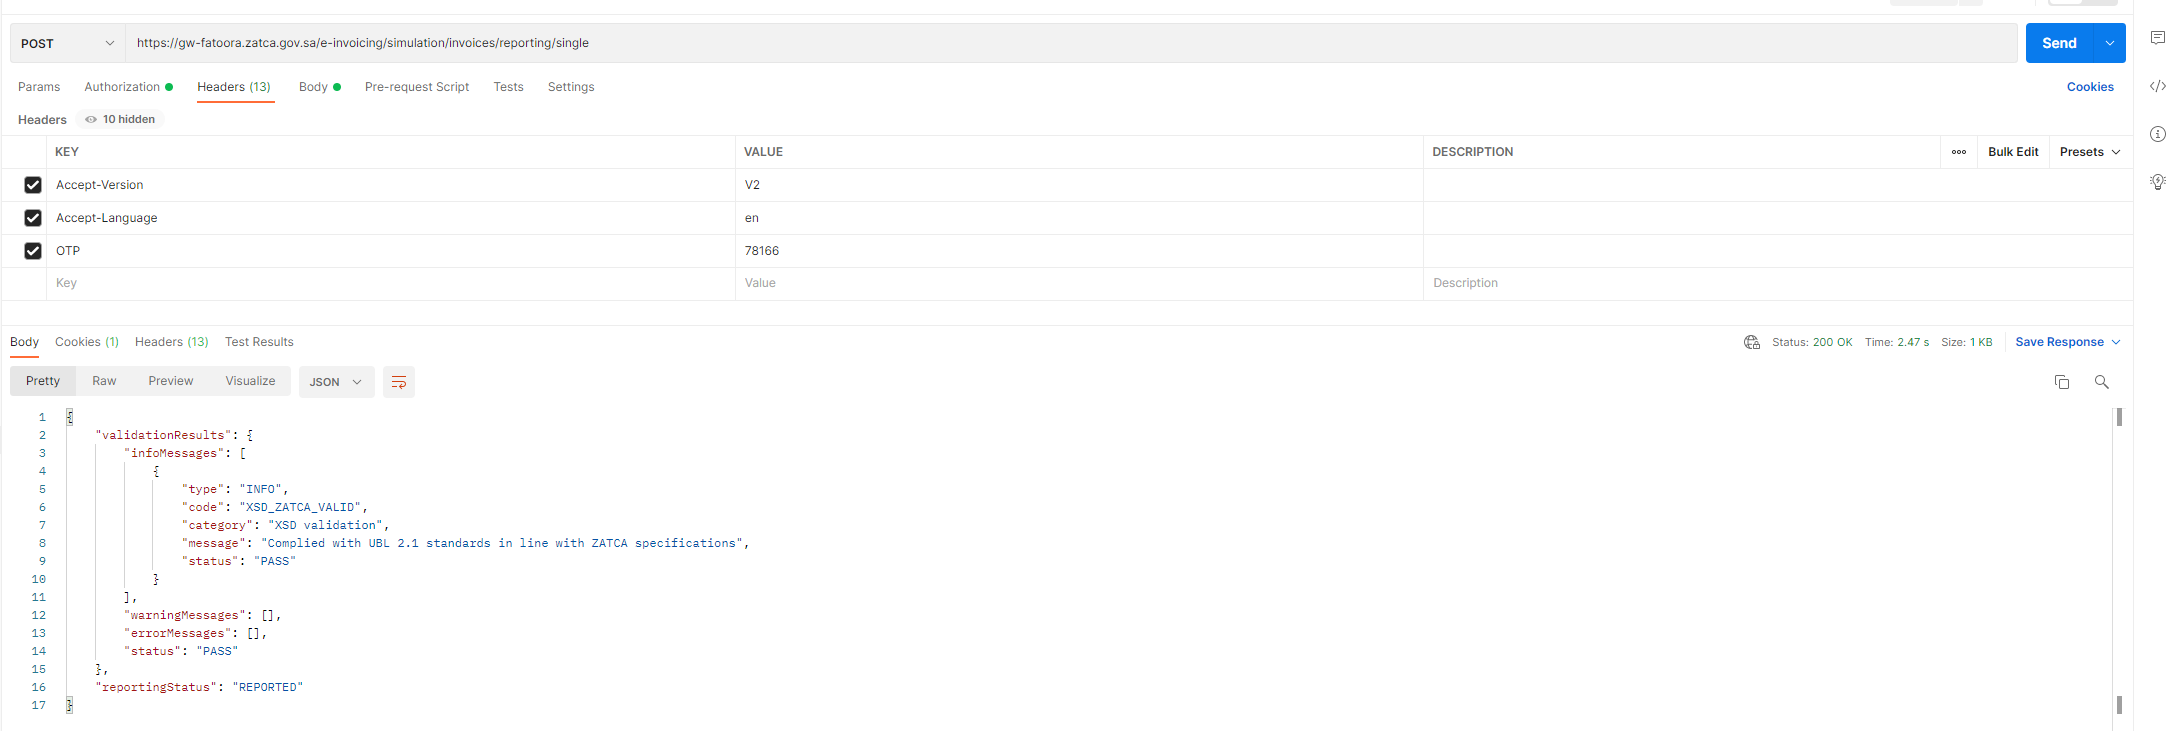Search within the response body

click(2101, 382)
